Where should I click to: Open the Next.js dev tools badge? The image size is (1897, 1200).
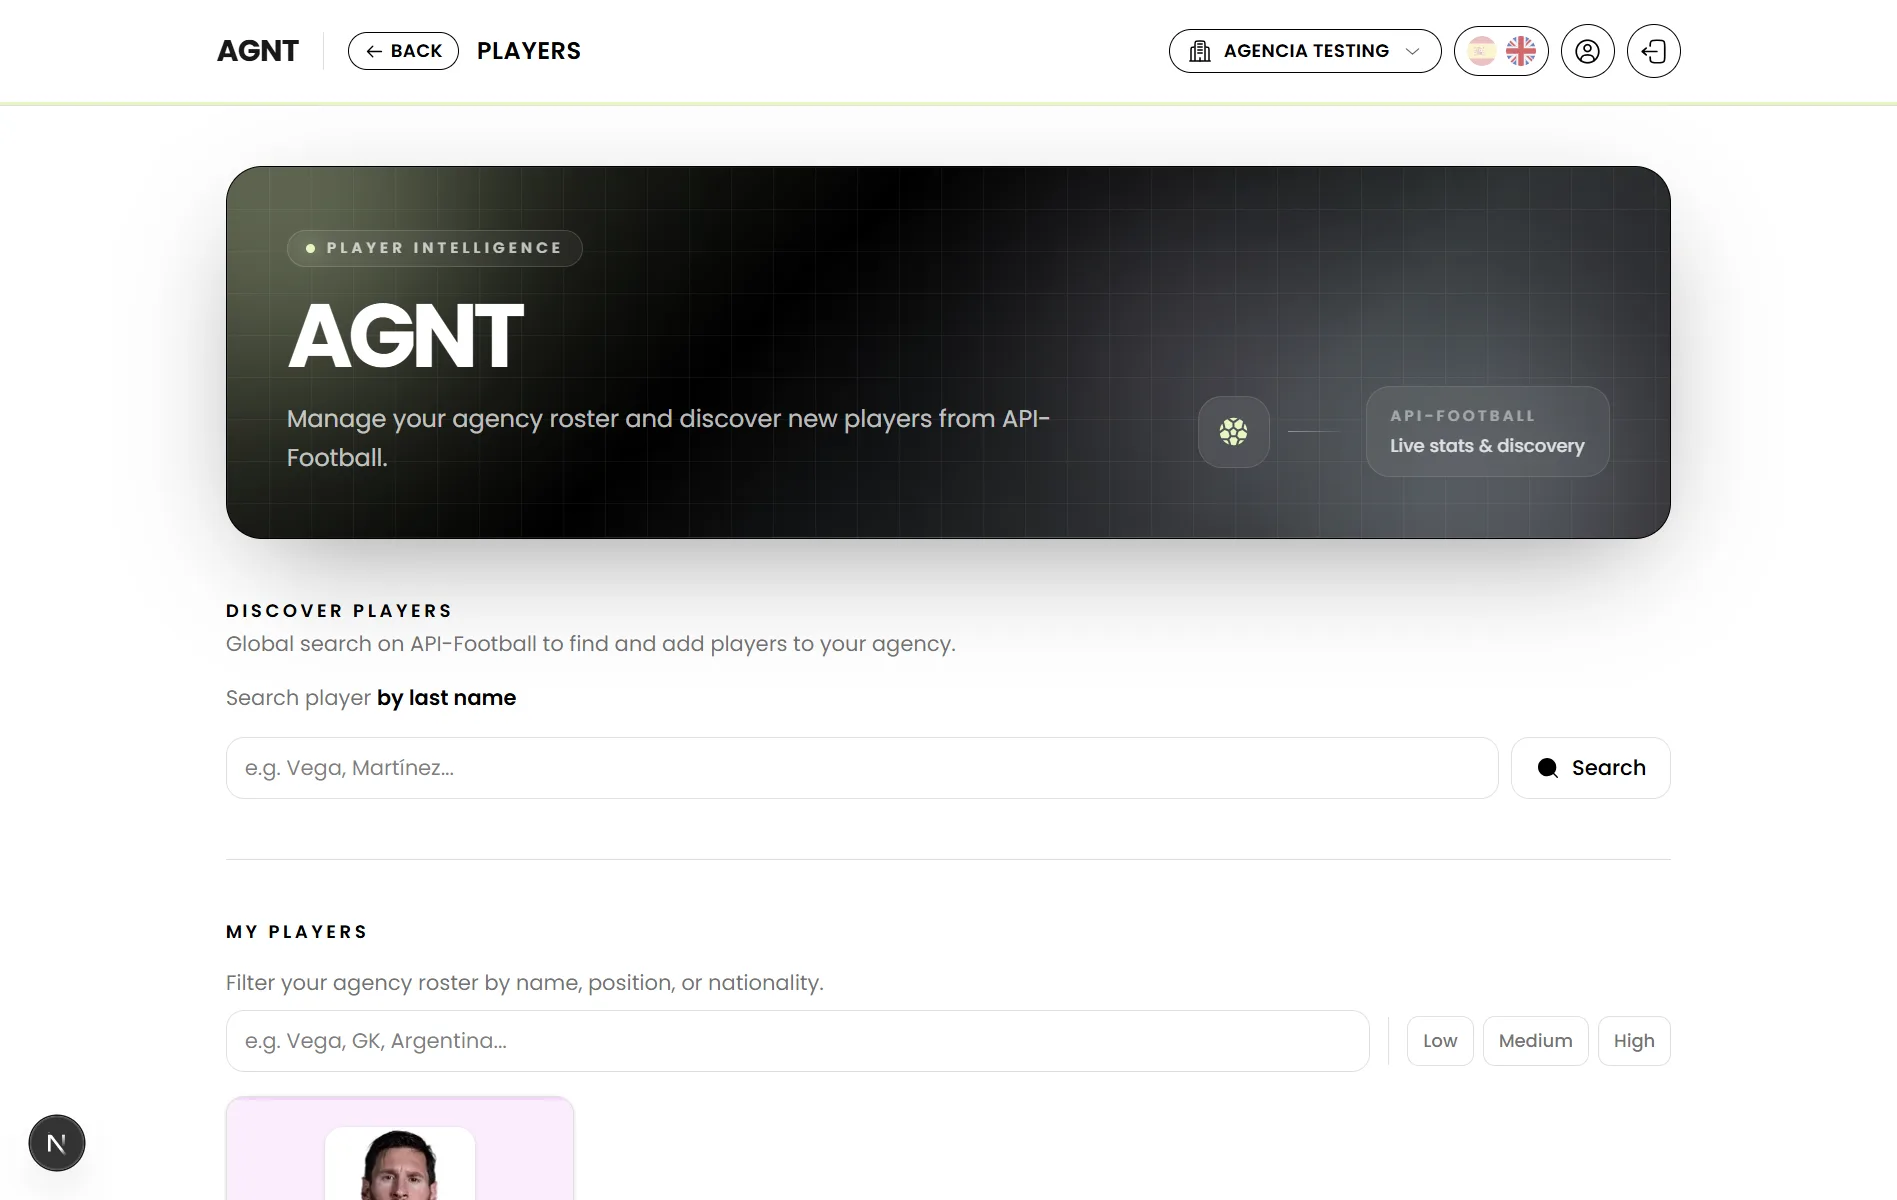(x=57, y=1143)
